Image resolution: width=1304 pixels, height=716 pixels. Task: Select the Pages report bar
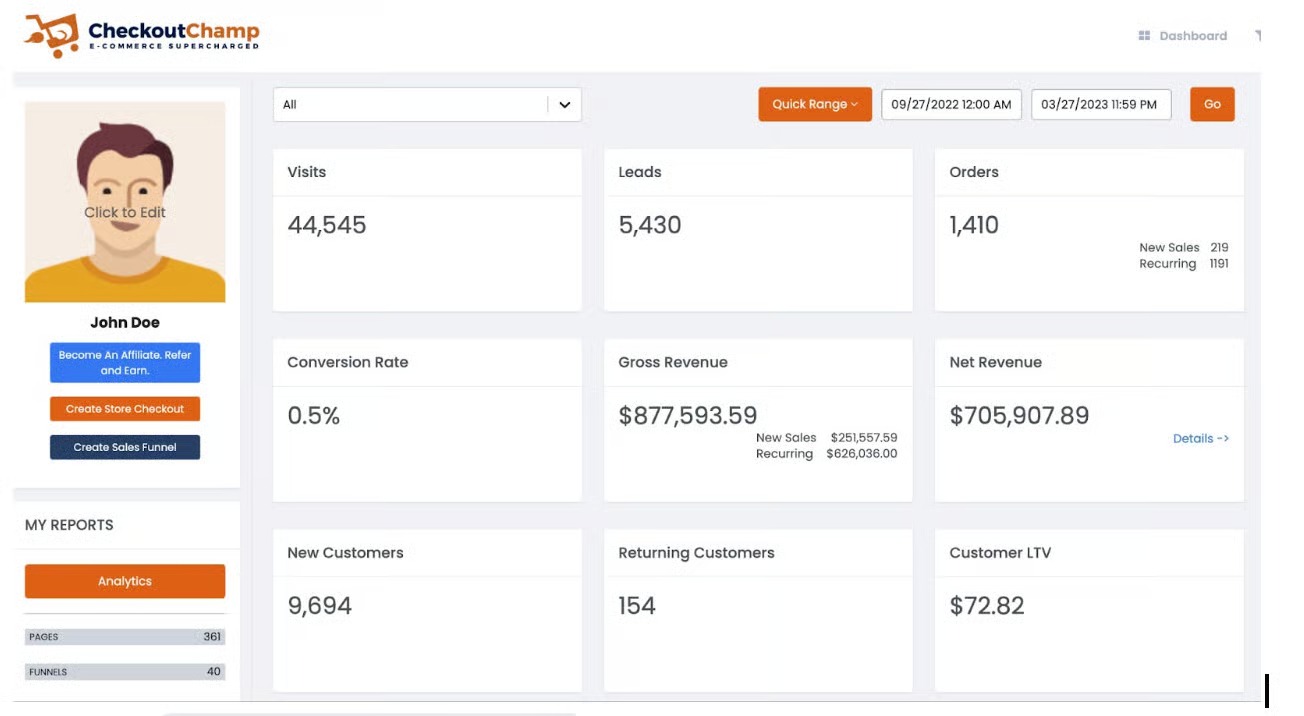point(125,637)
